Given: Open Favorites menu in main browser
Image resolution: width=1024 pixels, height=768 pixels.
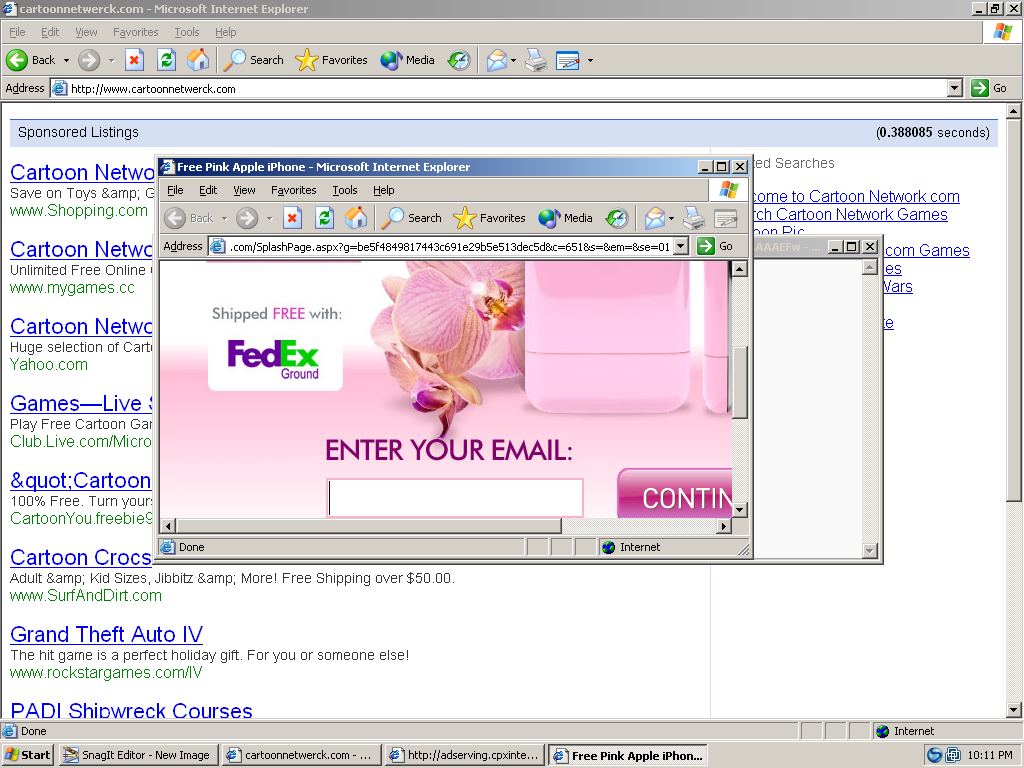Looking at the screenshot, I should tap(135, 32).
